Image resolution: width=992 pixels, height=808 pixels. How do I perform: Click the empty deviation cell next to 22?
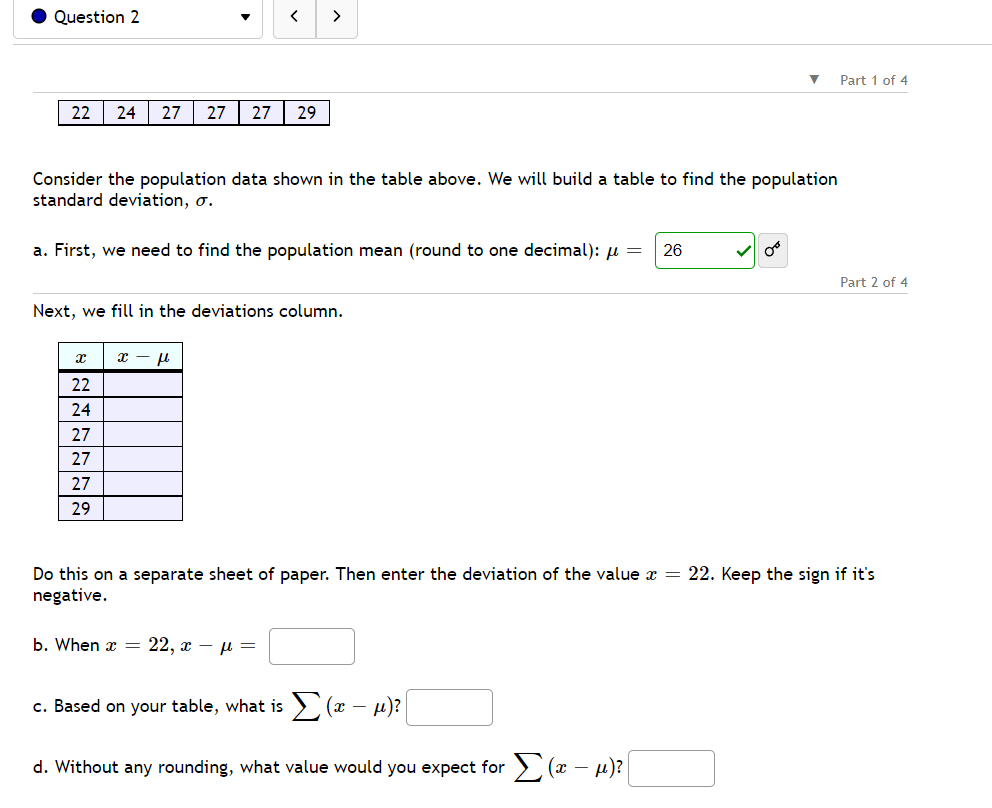141,384
